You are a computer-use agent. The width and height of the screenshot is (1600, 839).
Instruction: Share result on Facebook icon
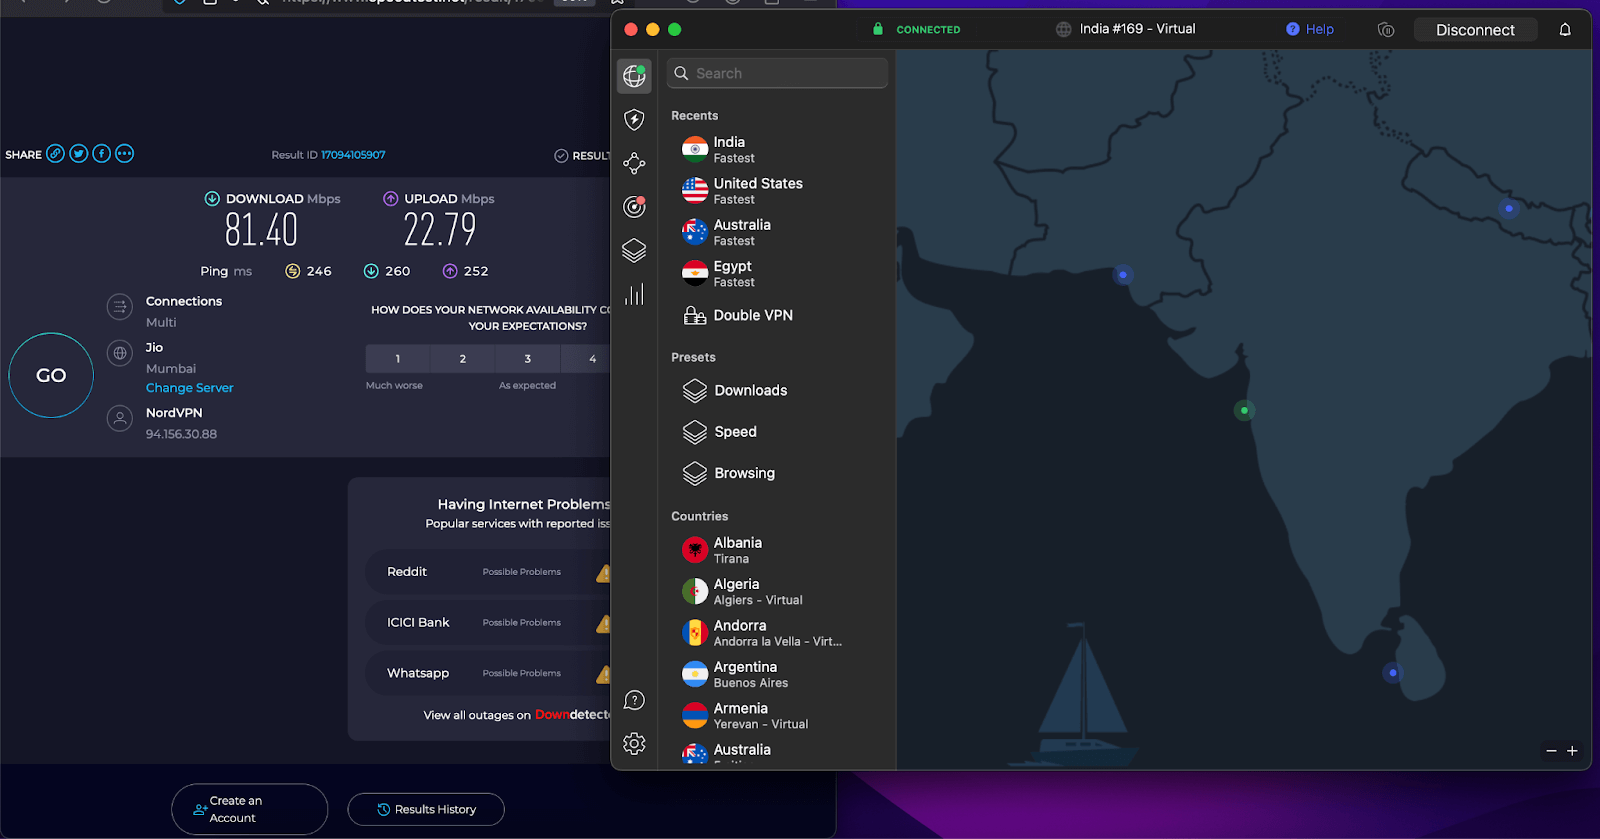[101, 153]
